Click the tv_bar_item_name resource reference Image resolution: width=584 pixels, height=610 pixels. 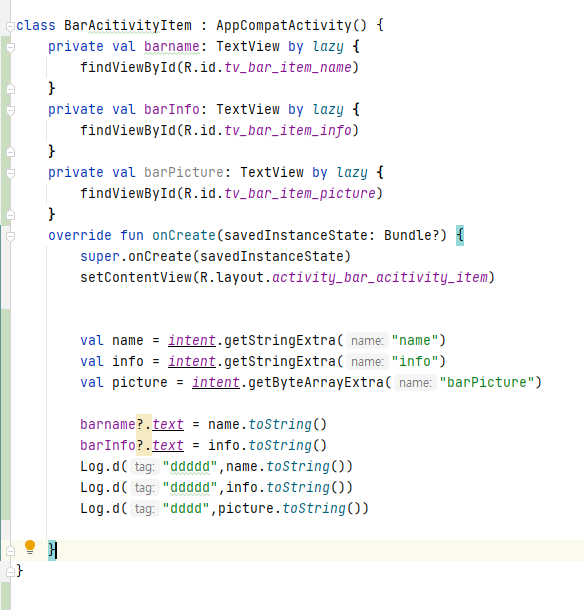coord(288,67)
